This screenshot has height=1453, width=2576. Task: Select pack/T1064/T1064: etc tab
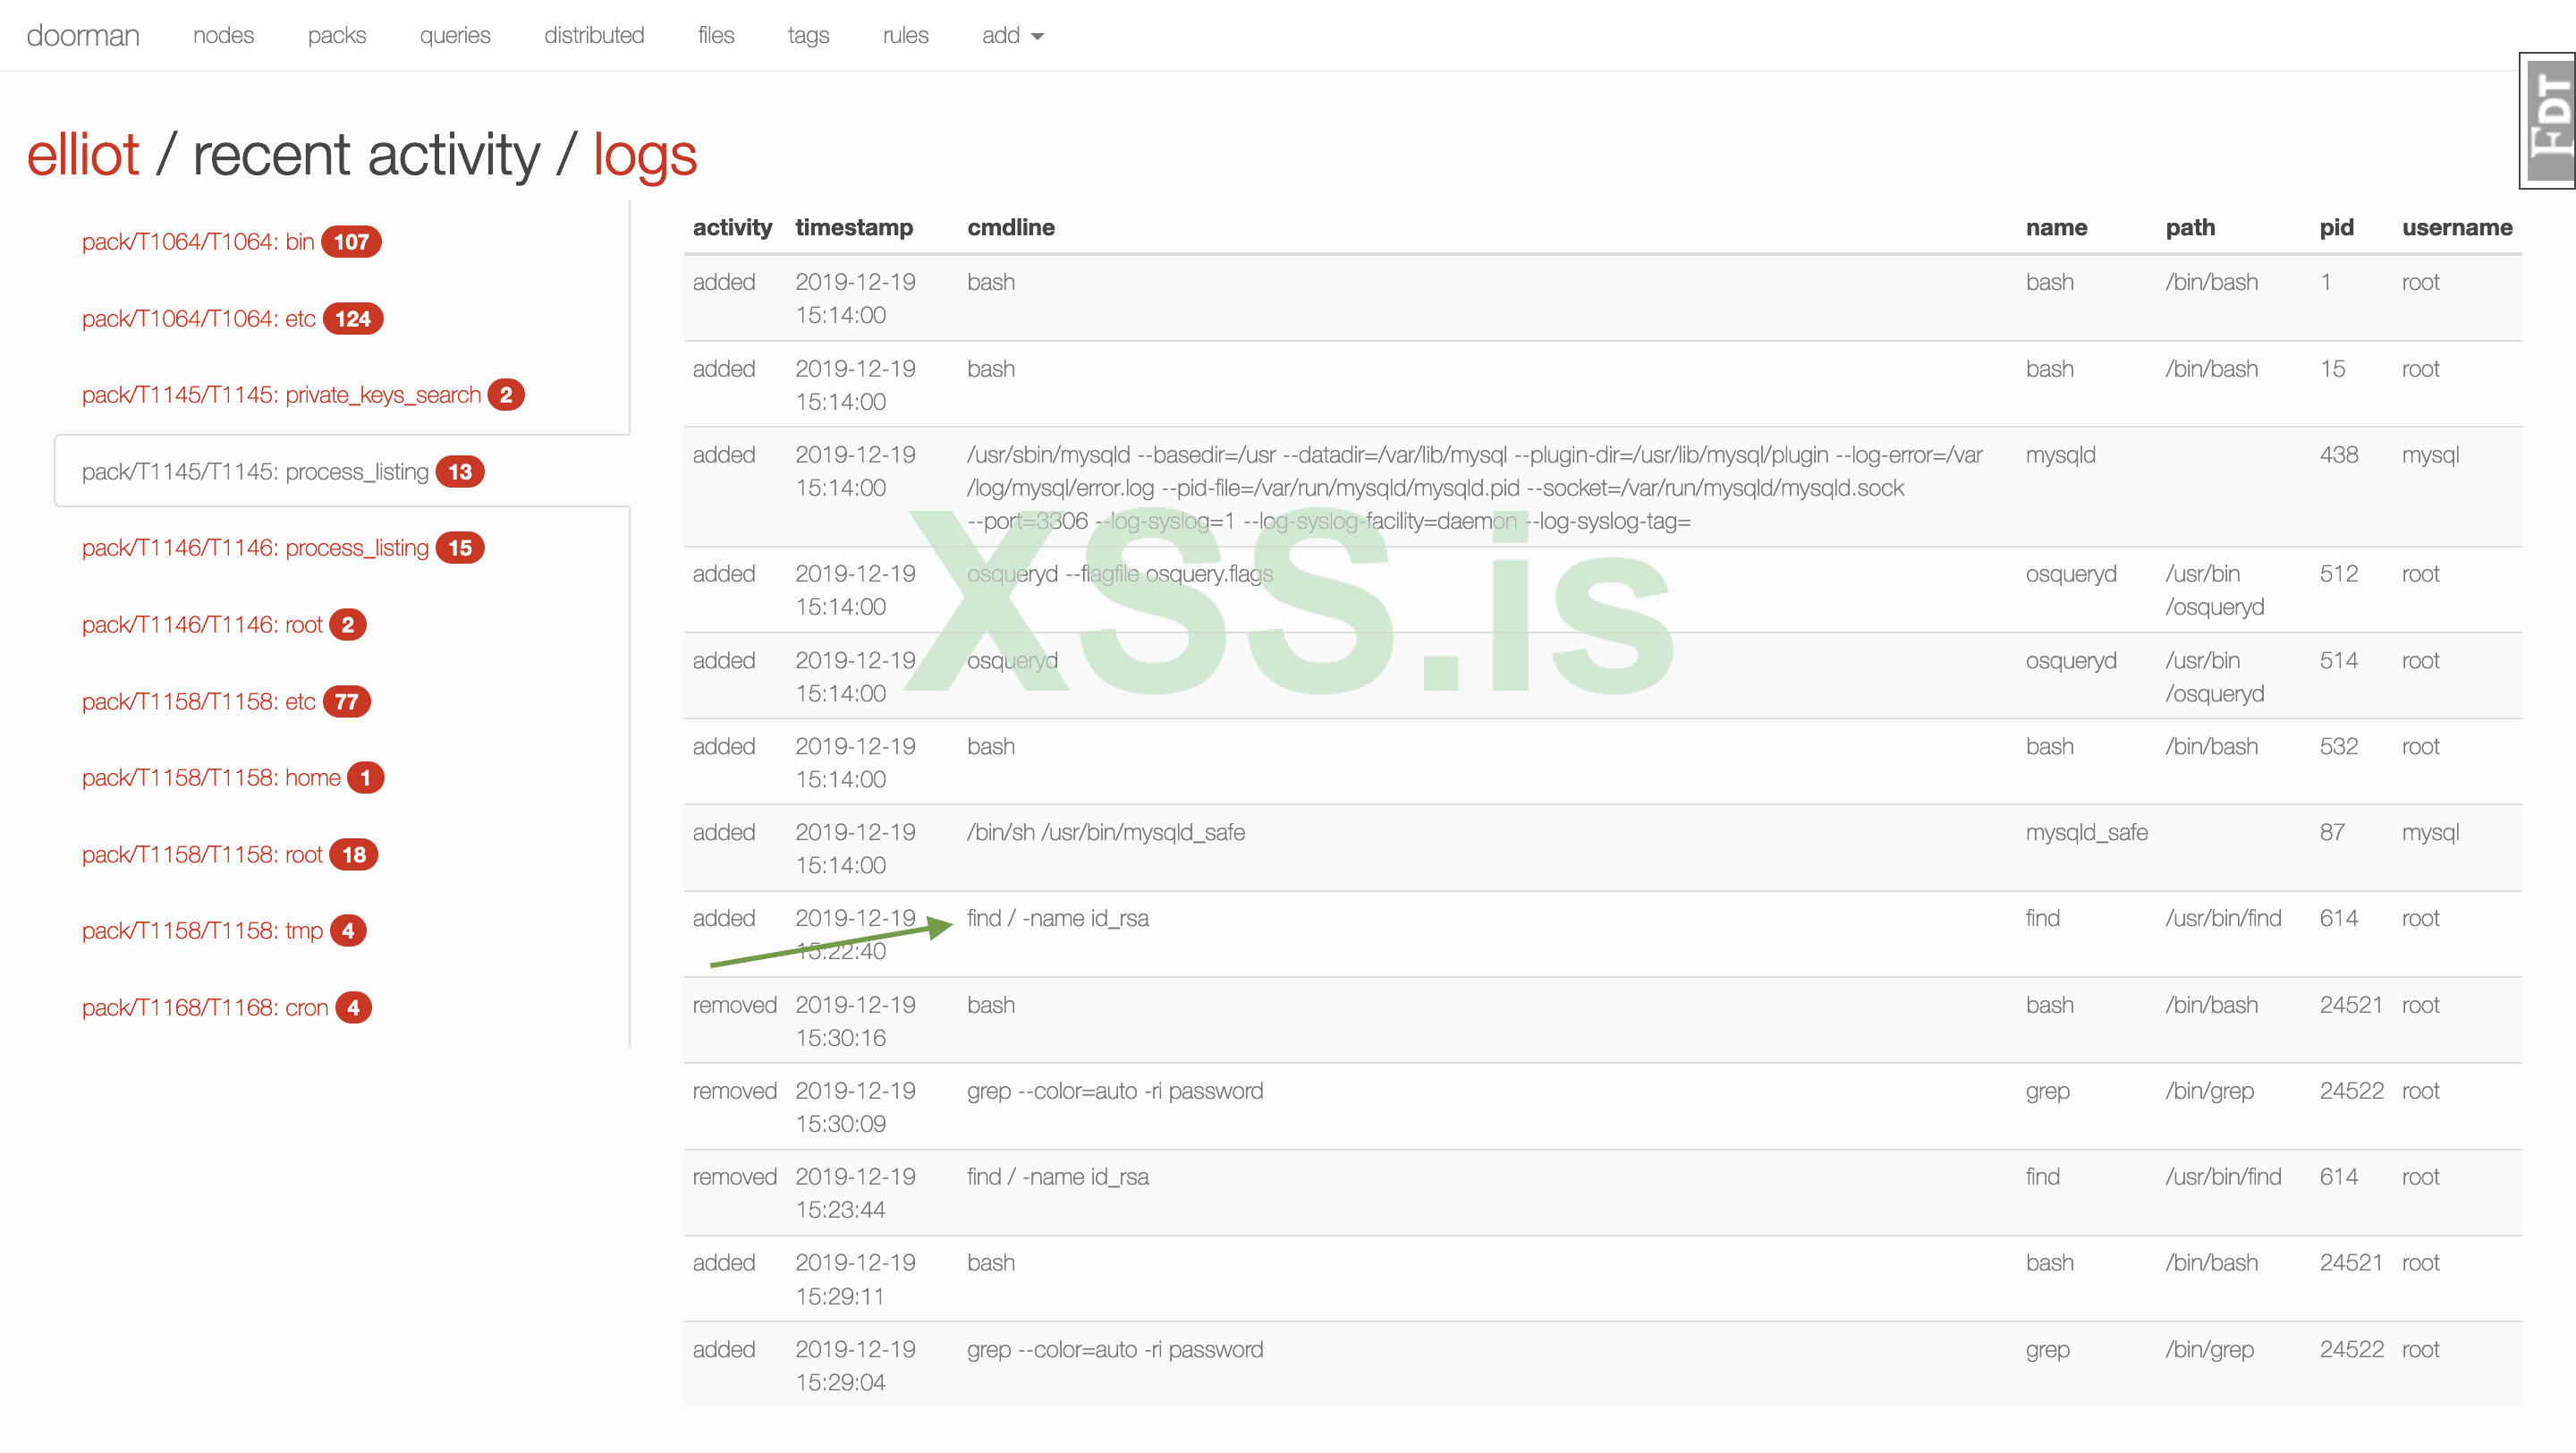coord(198,319)
